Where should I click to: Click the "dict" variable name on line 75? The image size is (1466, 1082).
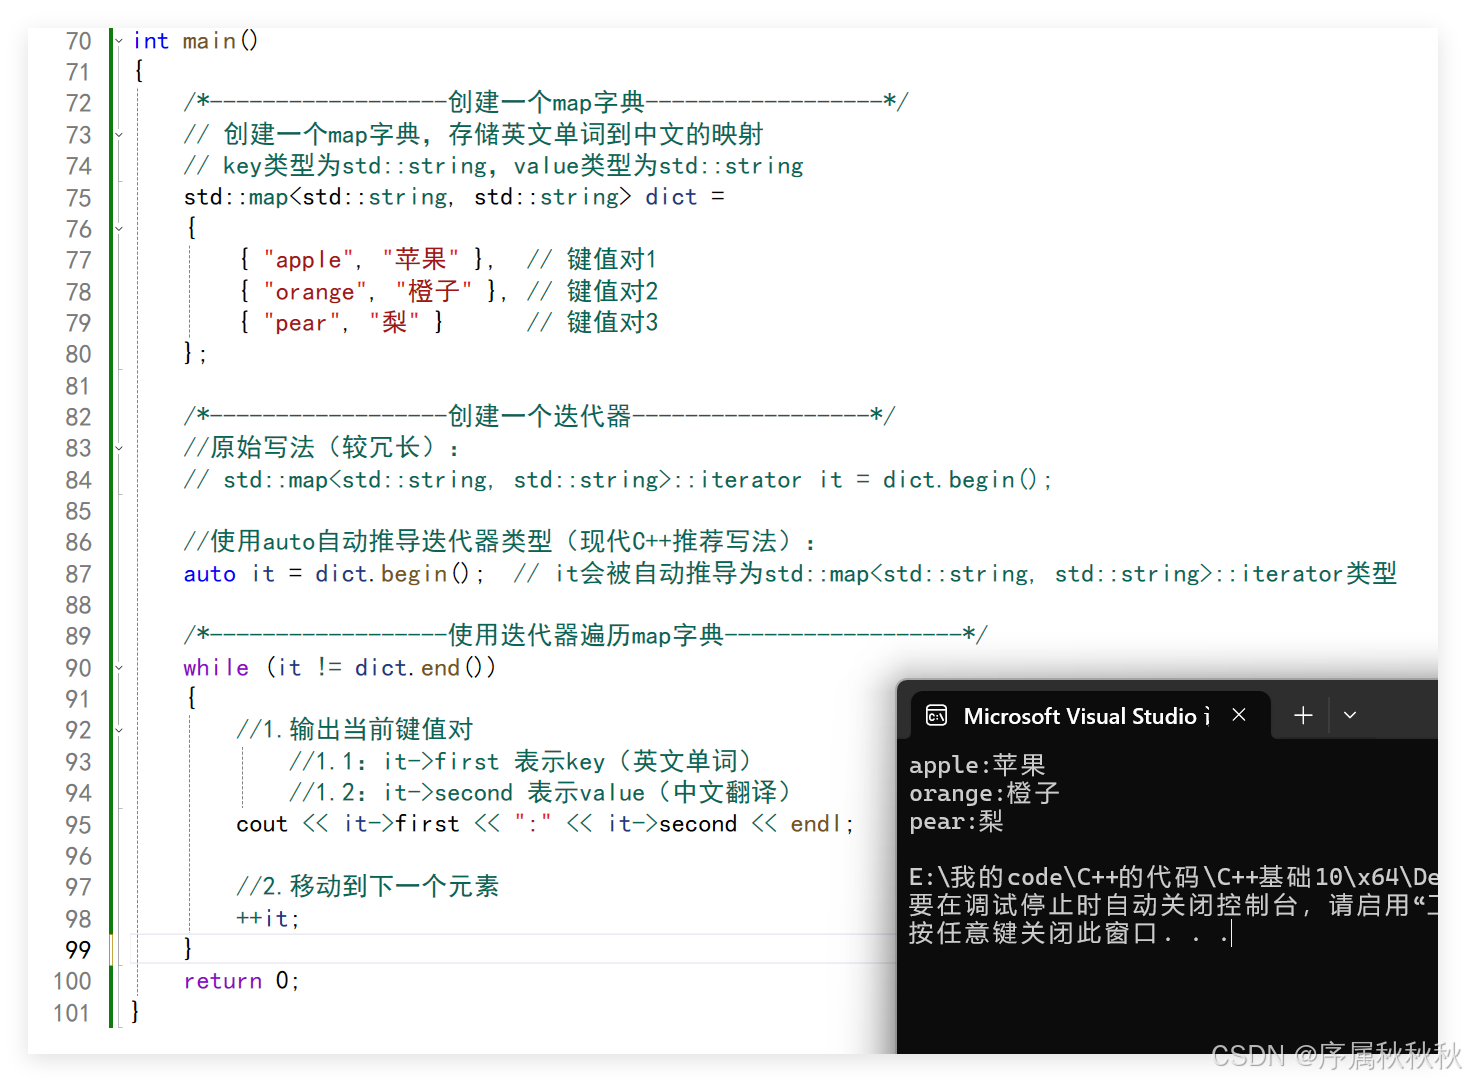671,197
